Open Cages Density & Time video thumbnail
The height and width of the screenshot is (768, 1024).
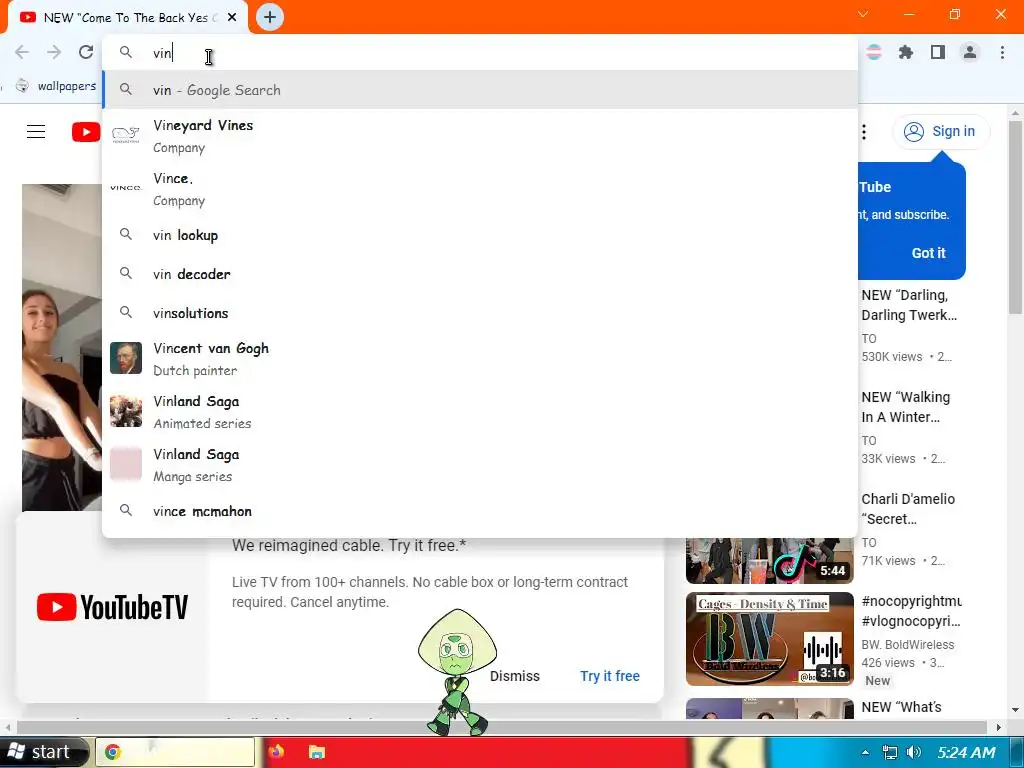point(769,639)
